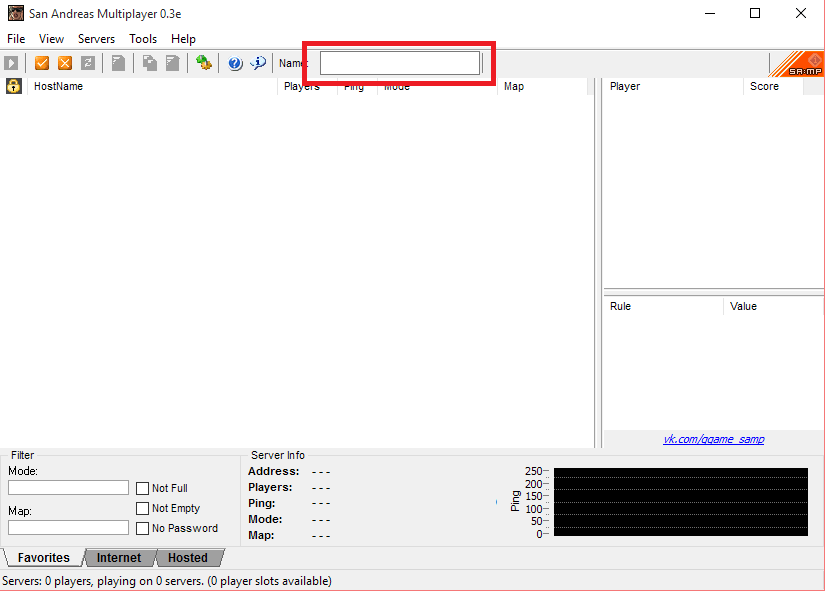The width and height of the screenshot is (825, 591).
Task: Click the San Andreas Multiplayer title bar icon
Action: click(x=15, y=13)
